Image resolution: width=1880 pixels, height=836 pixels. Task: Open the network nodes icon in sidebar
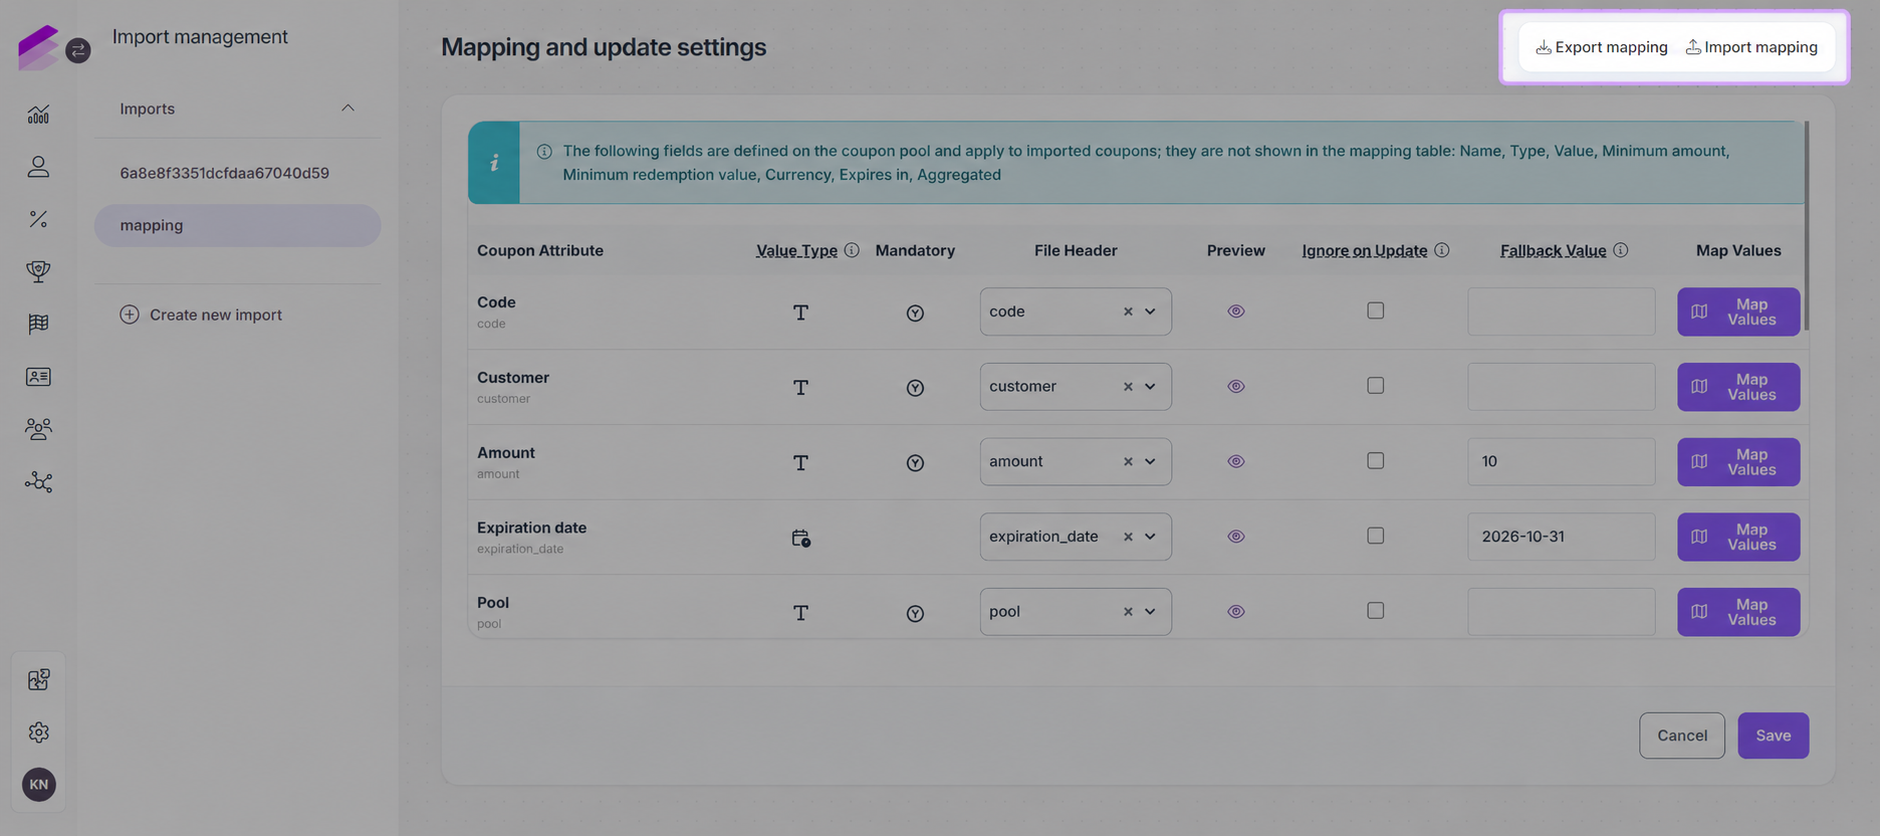(x=38, y=482)
